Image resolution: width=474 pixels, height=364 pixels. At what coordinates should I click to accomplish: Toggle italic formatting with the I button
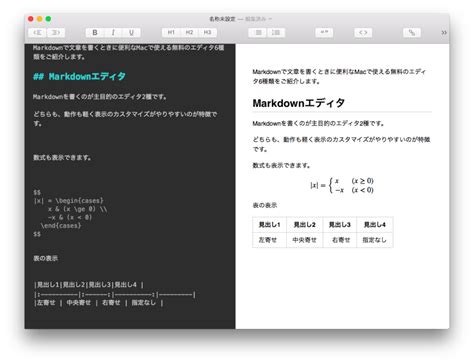(x=113, y=32)
